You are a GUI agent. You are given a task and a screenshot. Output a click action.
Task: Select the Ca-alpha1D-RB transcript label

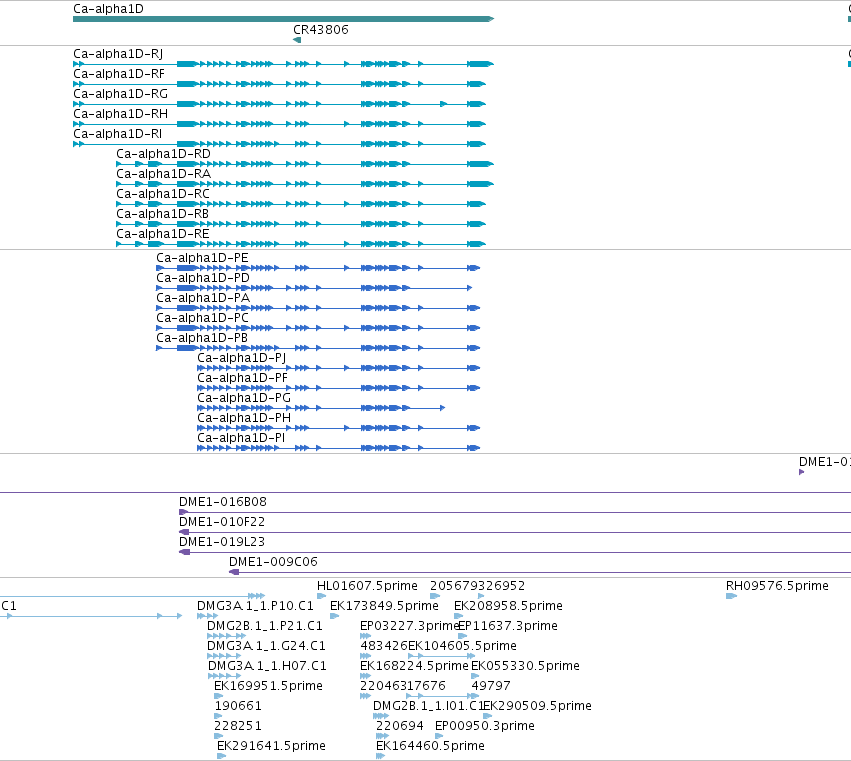[x=162, y=214]
